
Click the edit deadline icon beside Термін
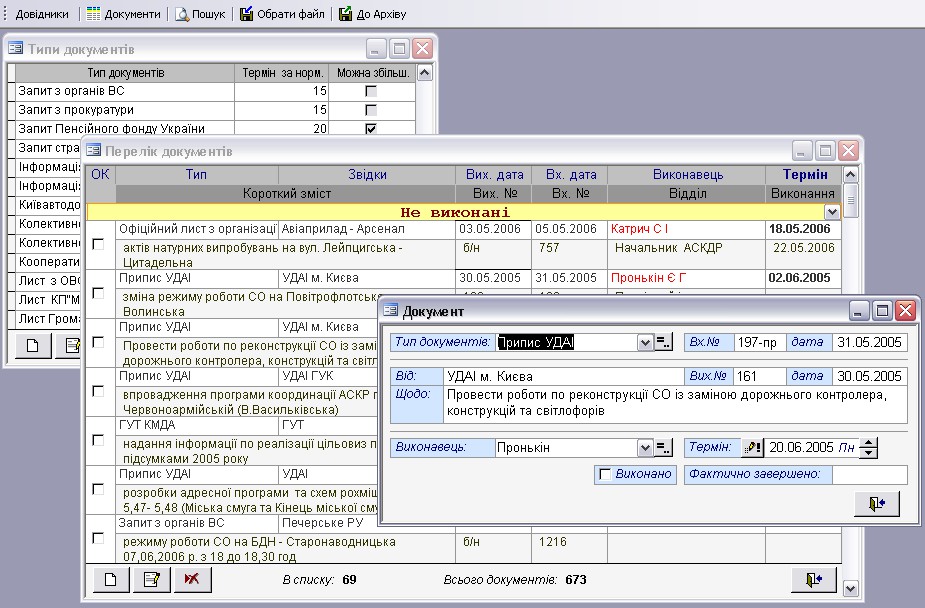753,448
